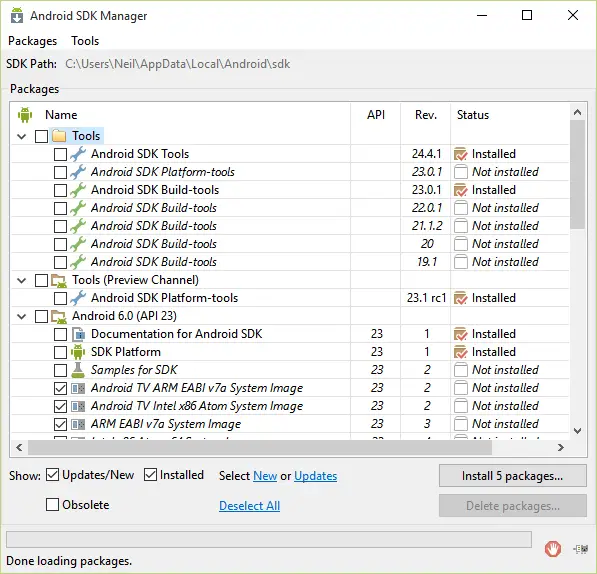
Task: Check the Samples for SDK checkbox
Action: click(60, 370)
